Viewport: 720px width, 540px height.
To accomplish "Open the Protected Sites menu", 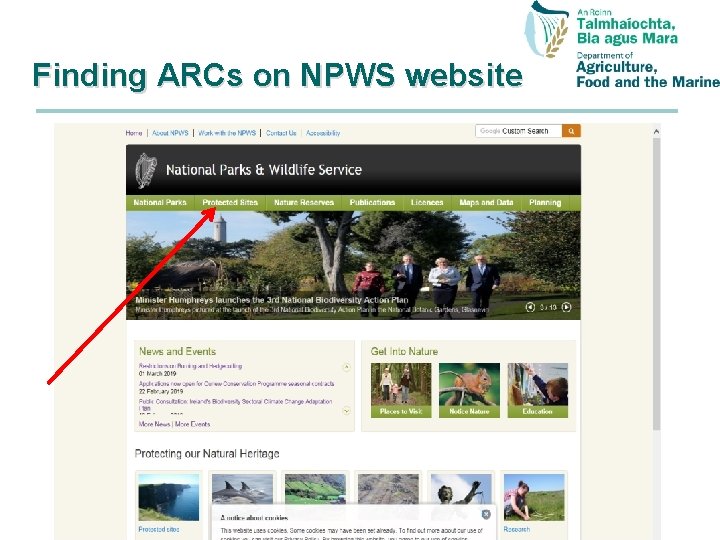I will tap(230, 202).
